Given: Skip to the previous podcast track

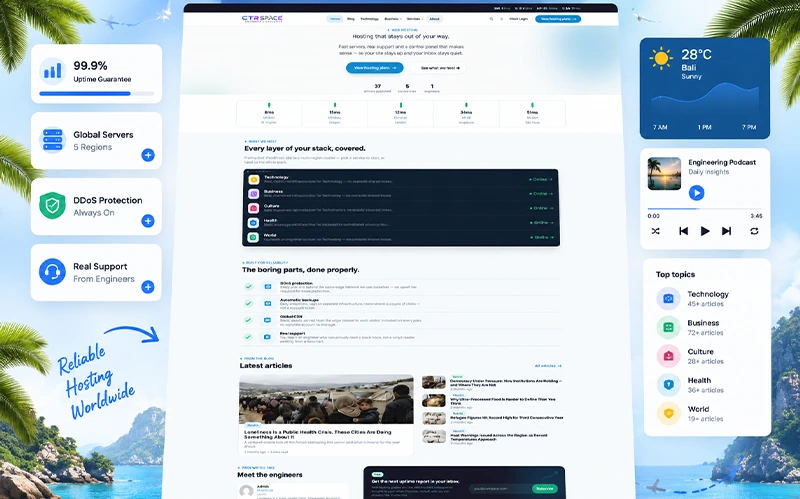Looking at the screenshot, I should pyautogui.click(x=683, y=231).
